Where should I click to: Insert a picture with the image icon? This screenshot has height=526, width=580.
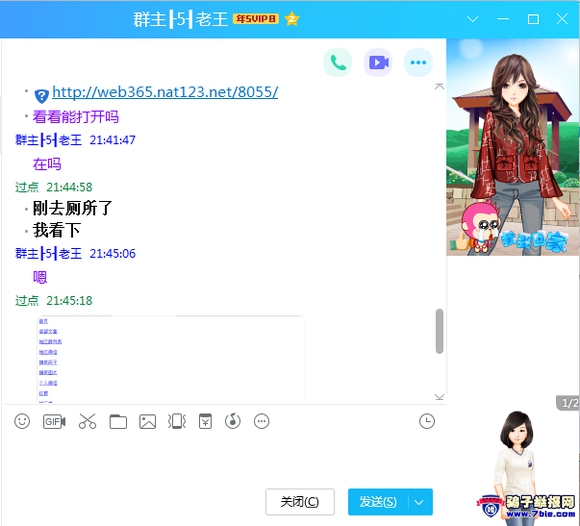coord(148,422)
